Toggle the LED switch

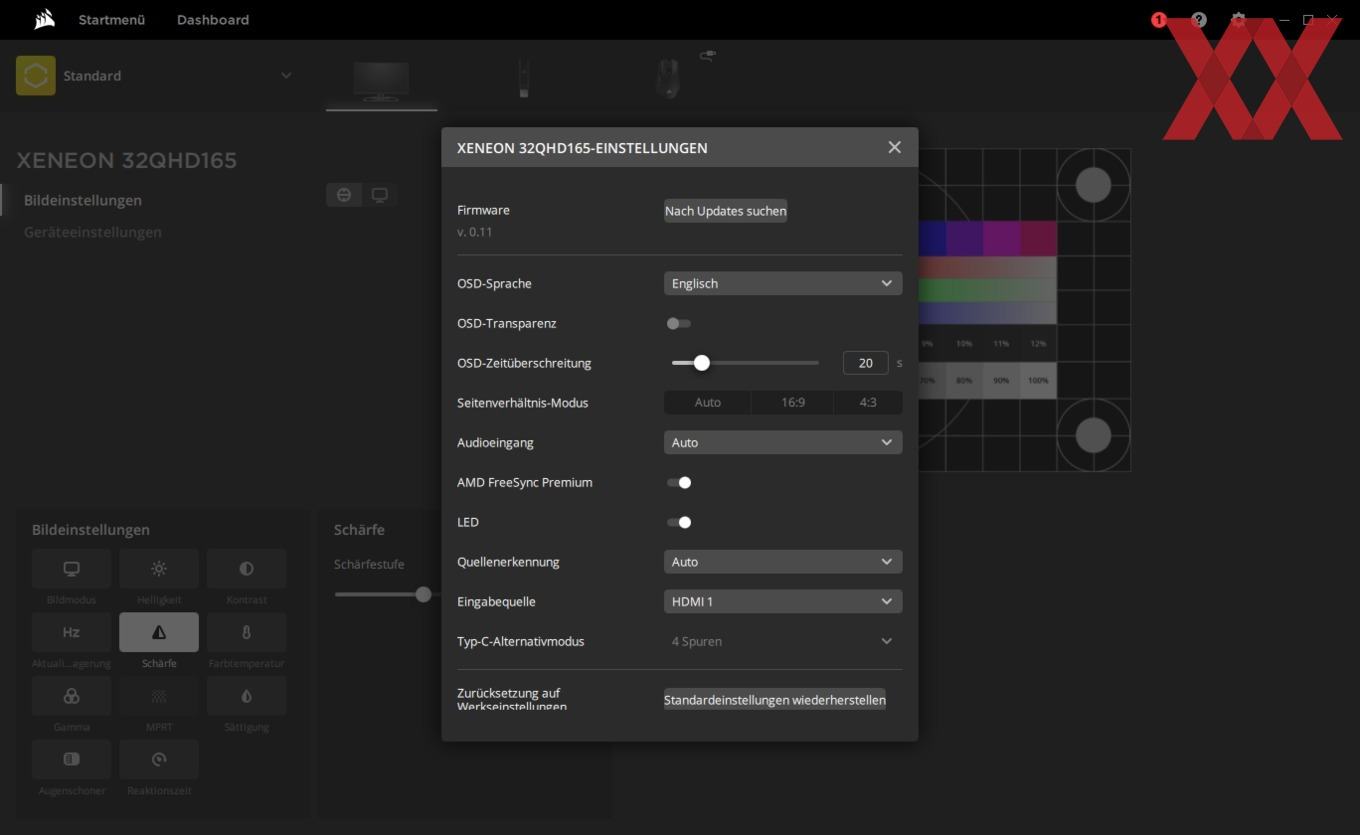coord(679,522)
